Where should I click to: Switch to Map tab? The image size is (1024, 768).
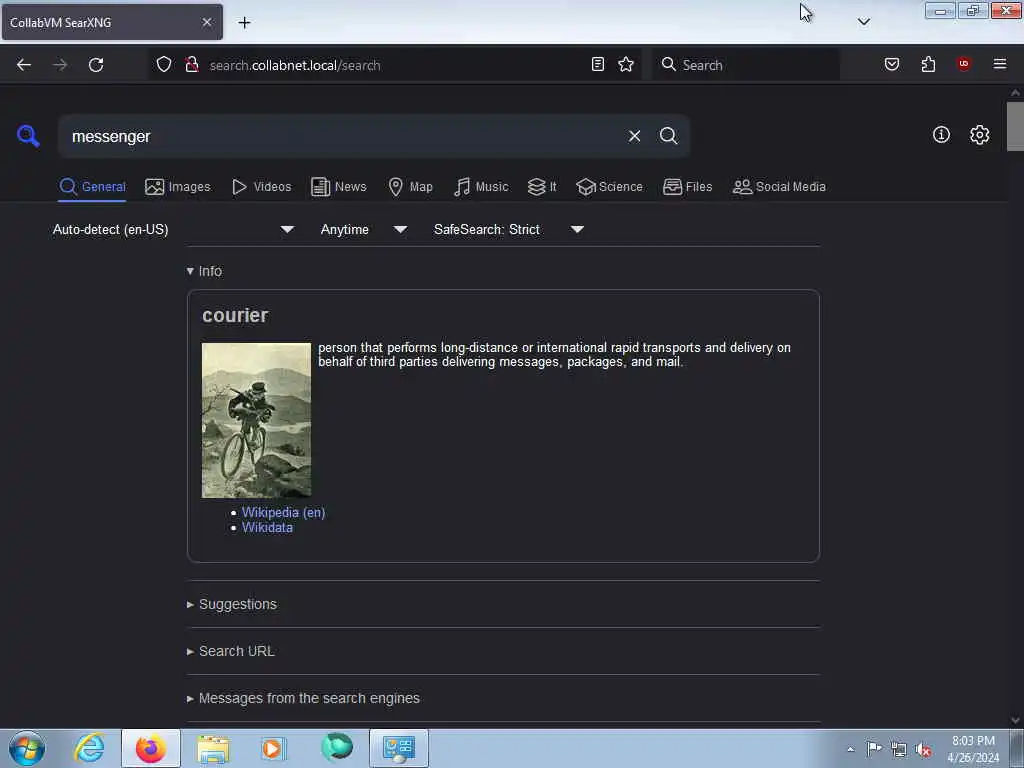pyautogui.click(x=410, y=187)
